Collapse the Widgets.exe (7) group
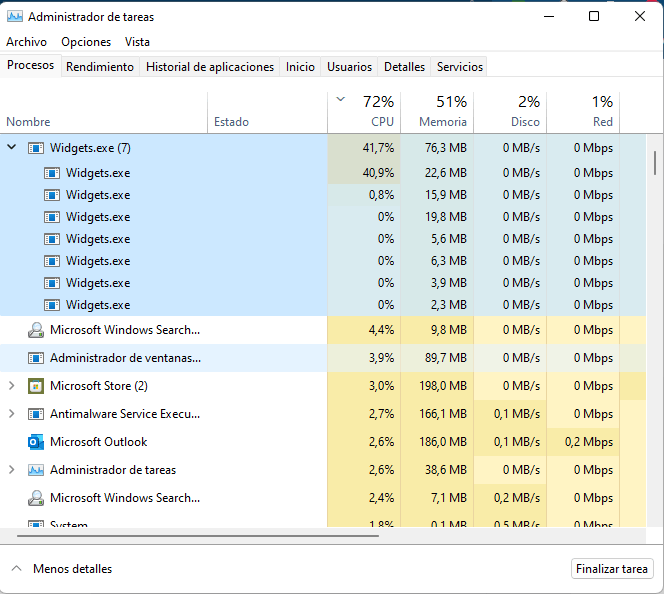The image size is (664, 594). [x=12, y=147]
